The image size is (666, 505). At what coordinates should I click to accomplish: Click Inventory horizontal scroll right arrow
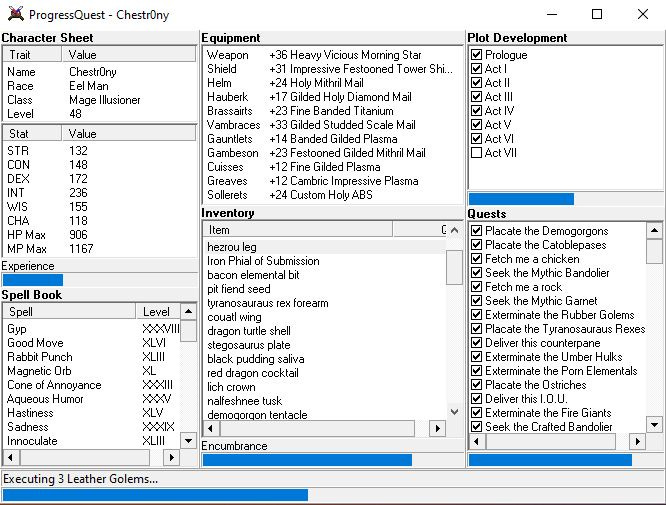437,429
